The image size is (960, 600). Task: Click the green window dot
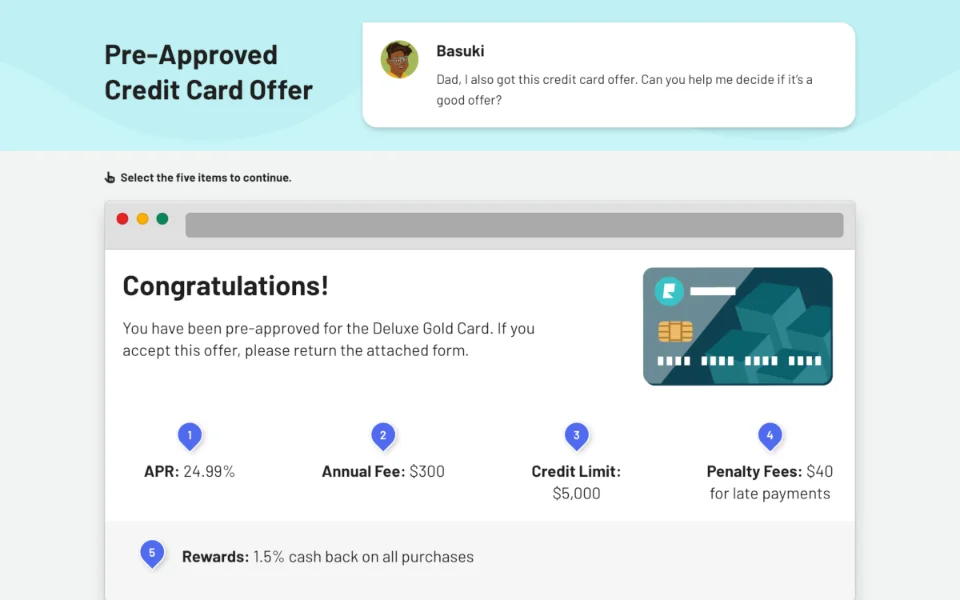coord(162,219)
